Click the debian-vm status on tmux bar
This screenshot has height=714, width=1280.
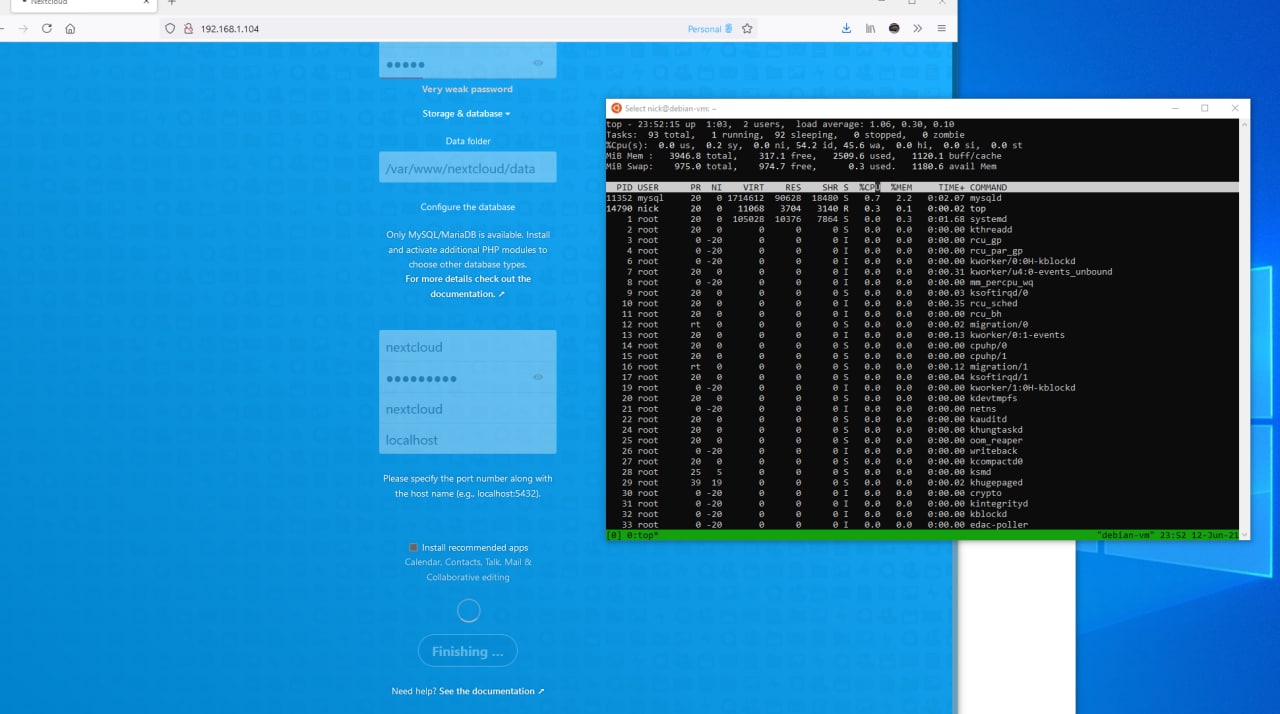[x=1126, y=535]
